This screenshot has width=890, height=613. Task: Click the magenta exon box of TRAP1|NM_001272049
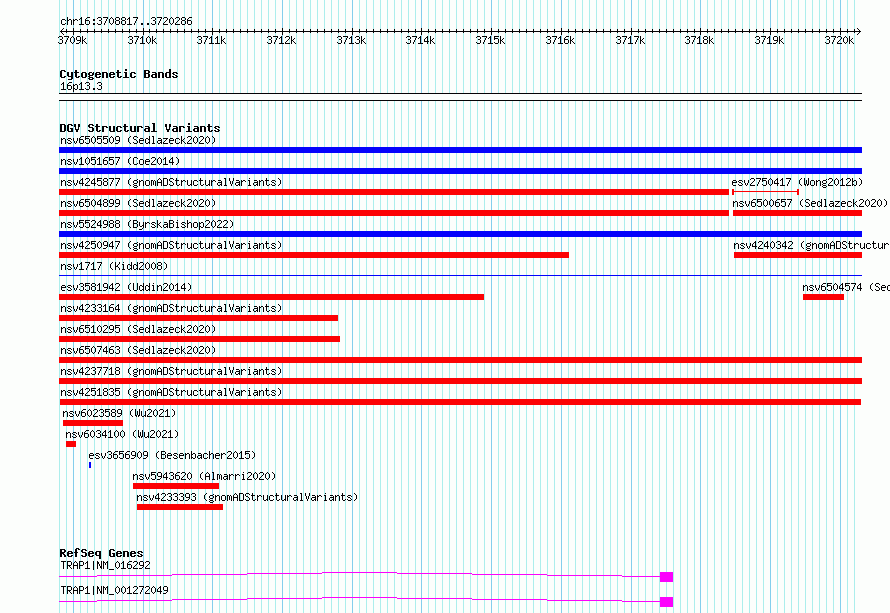(x=666, y=602)
